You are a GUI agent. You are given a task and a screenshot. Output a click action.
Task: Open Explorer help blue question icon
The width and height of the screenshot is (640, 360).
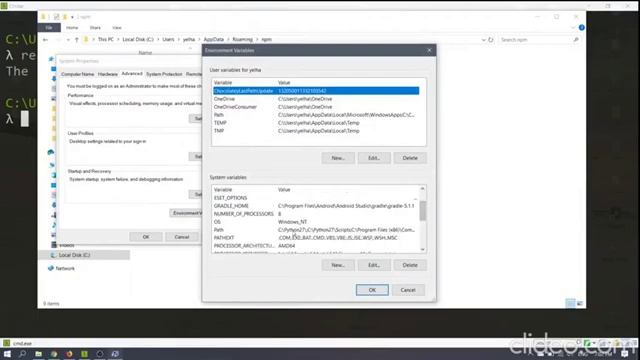[582, 27]
